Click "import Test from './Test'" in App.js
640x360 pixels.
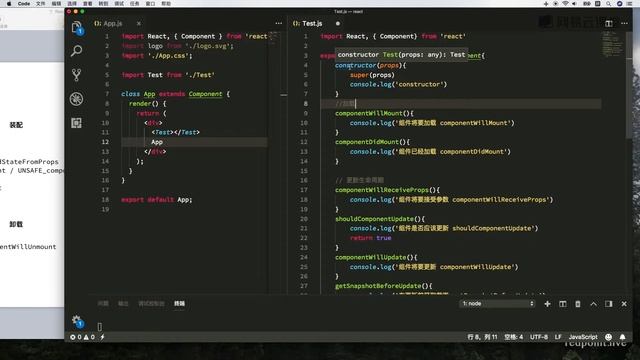pos(168,75)
